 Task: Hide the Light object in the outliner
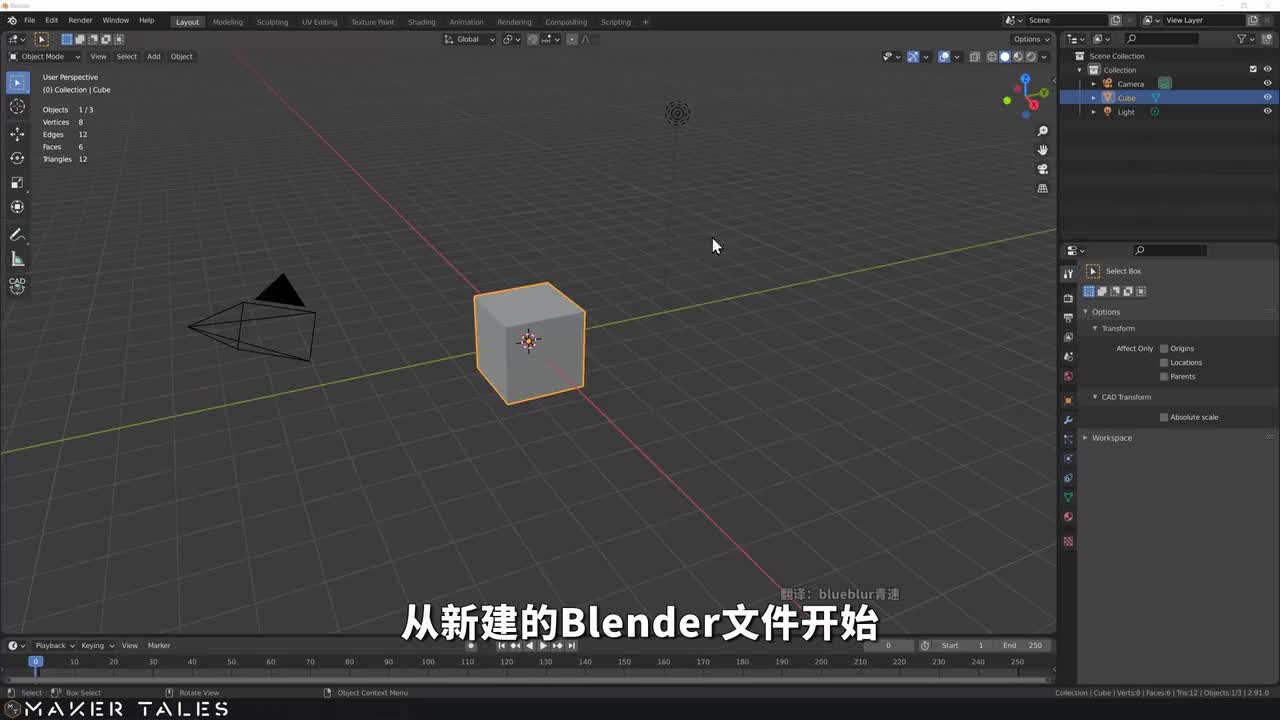pos(1267,112)
